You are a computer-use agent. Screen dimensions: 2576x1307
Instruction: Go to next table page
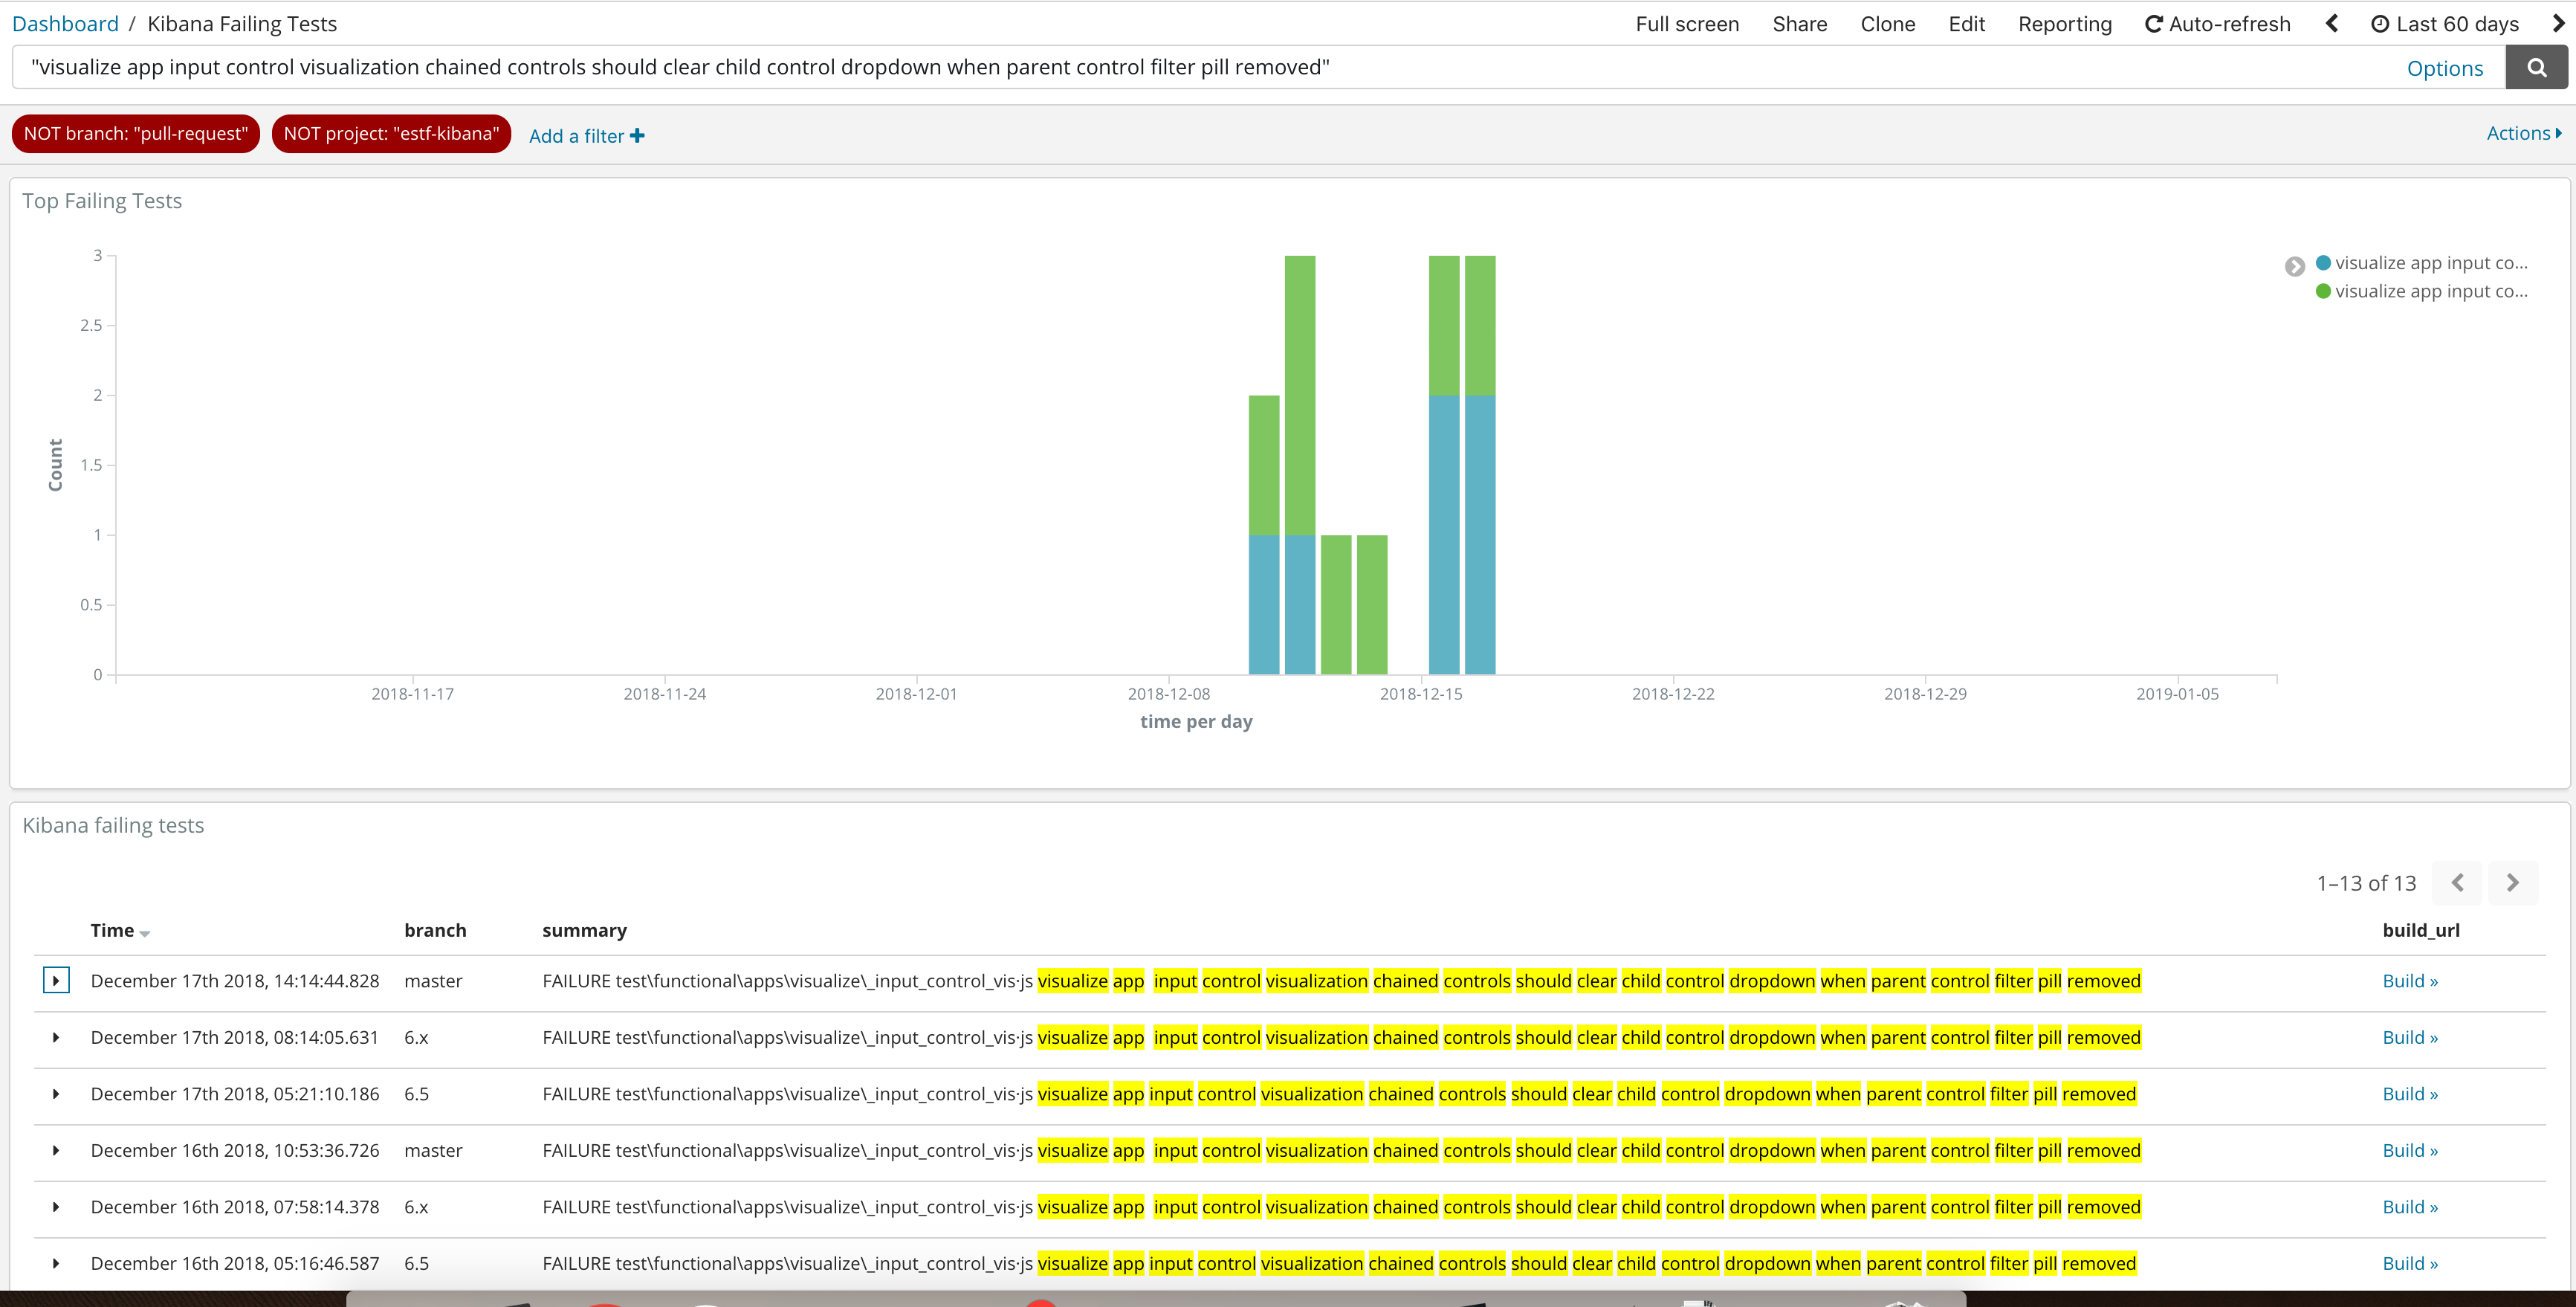click(2512, 883)
